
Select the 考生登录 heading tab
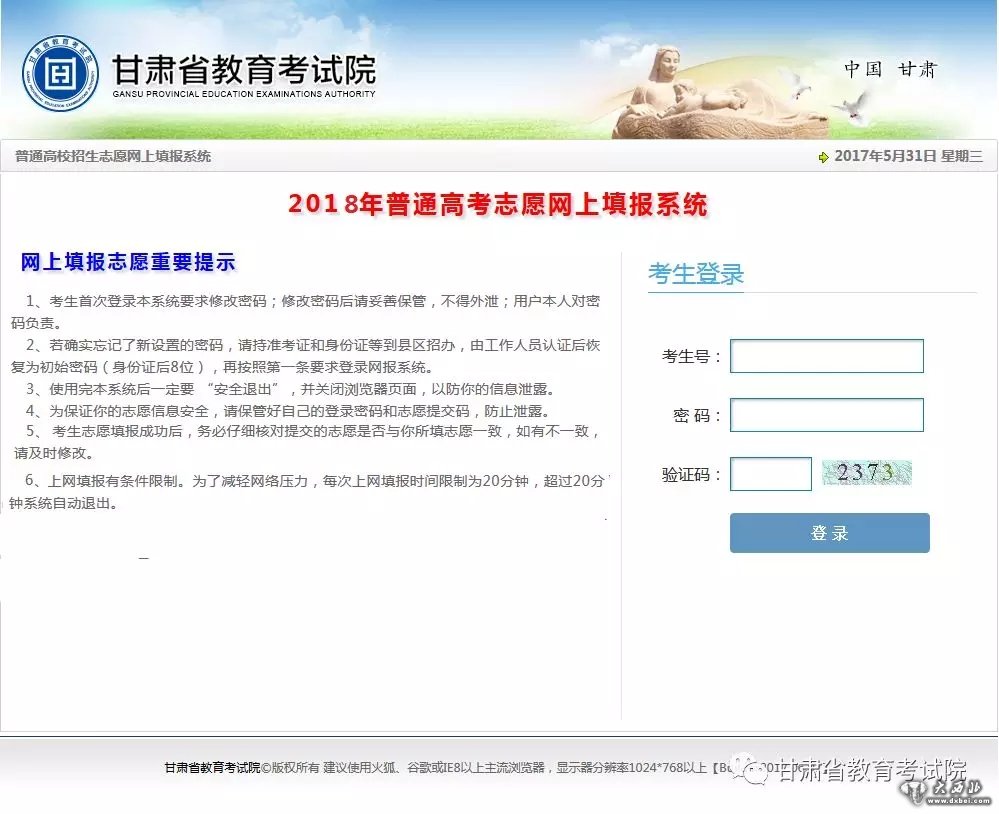point(696,274)
